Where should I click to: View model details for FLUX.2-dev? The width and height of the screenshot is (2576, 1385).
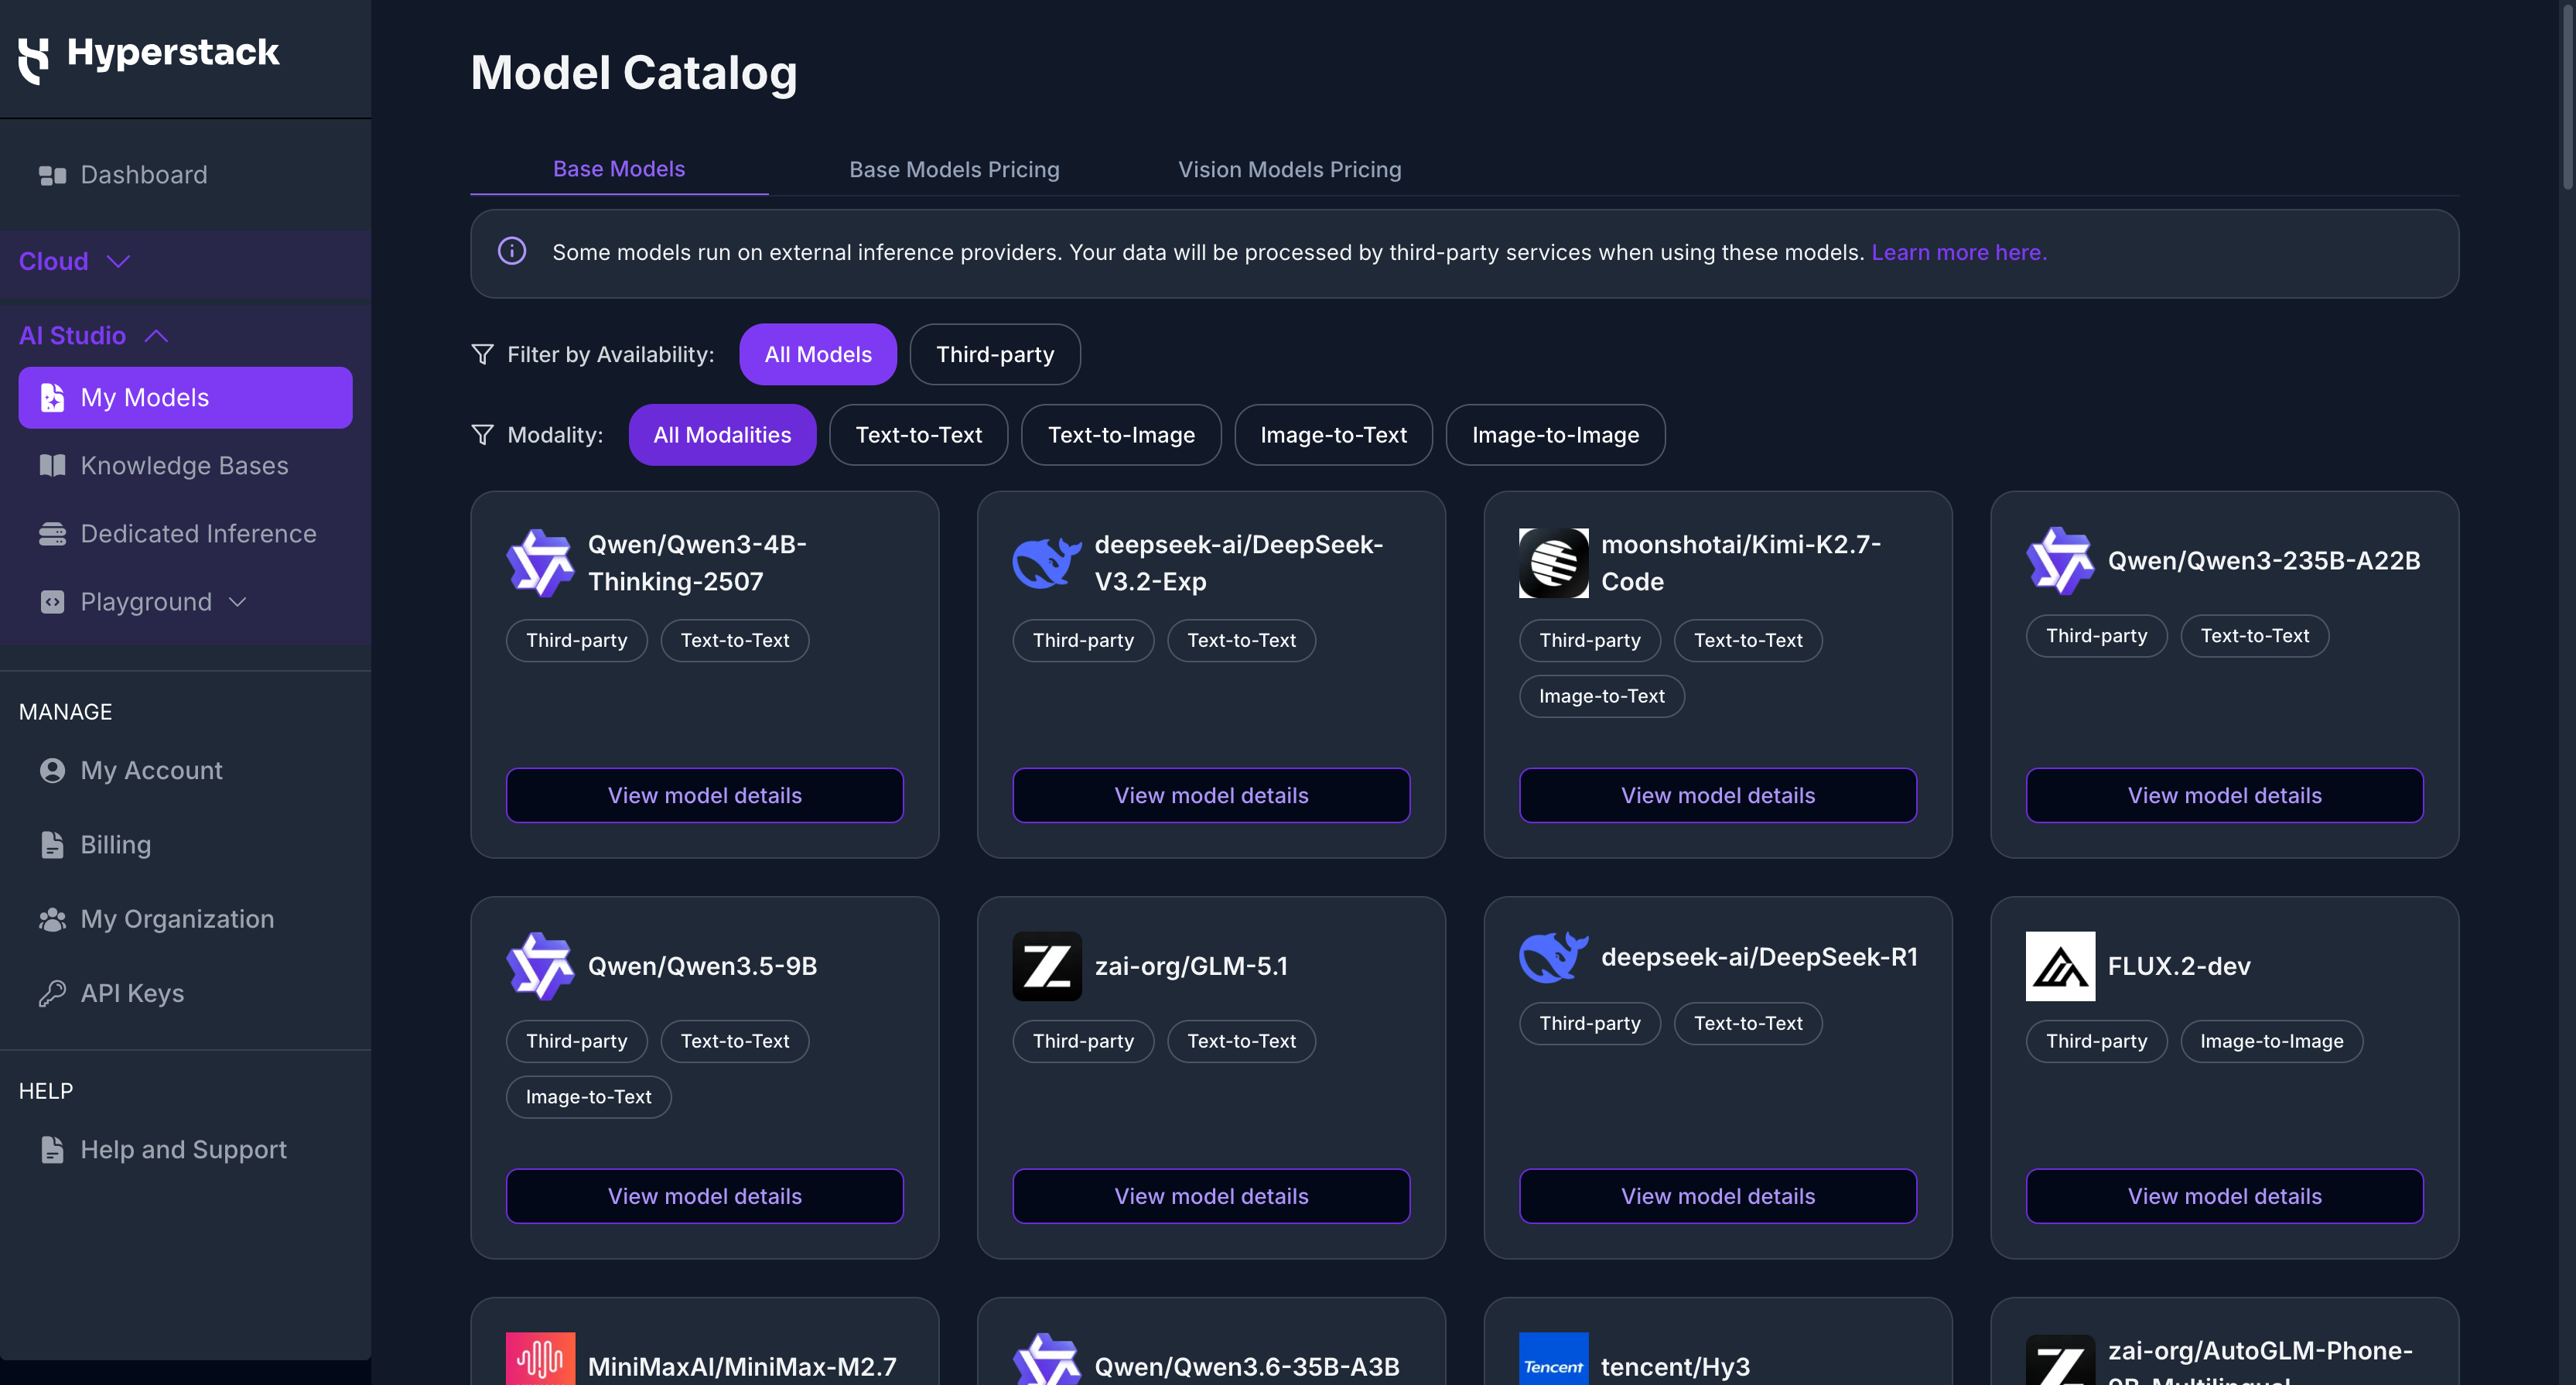[x=2224, y=1196]
